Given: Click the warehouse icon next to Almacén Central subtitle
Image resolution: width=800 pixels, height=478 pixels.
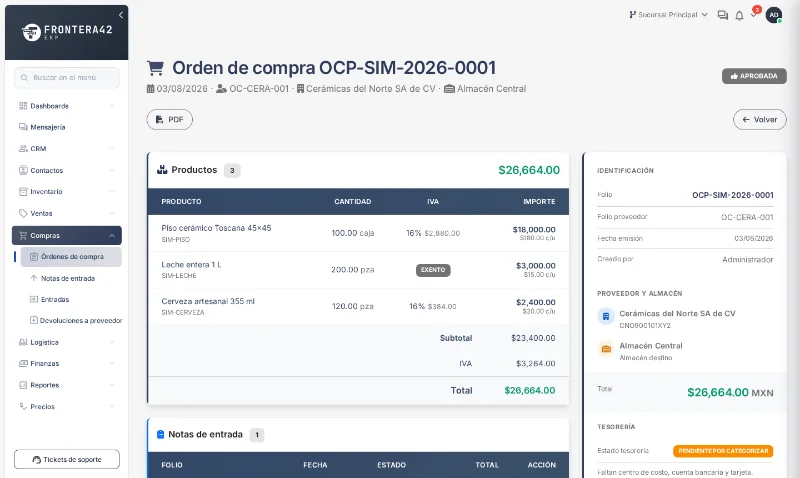Looking at the screenshot, I should coord(449,89).
